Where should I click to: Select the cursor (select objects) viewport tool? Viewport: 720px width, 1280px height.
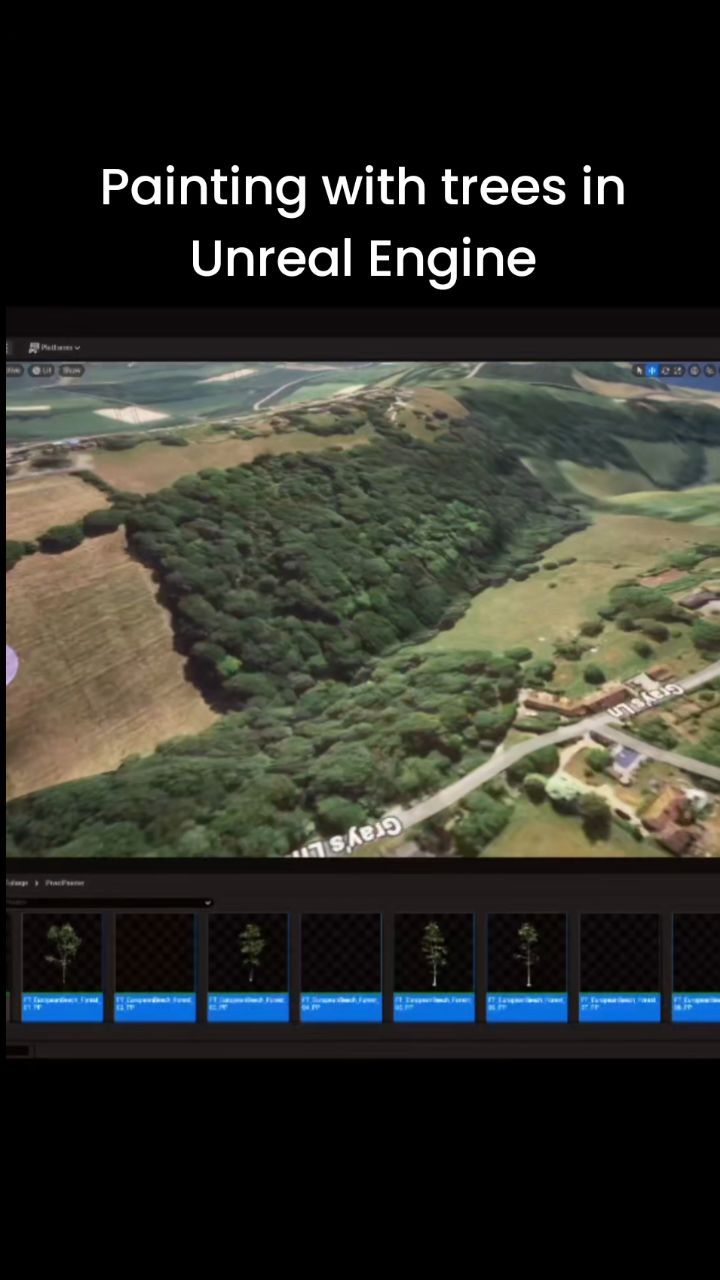[x=639, y=371]
